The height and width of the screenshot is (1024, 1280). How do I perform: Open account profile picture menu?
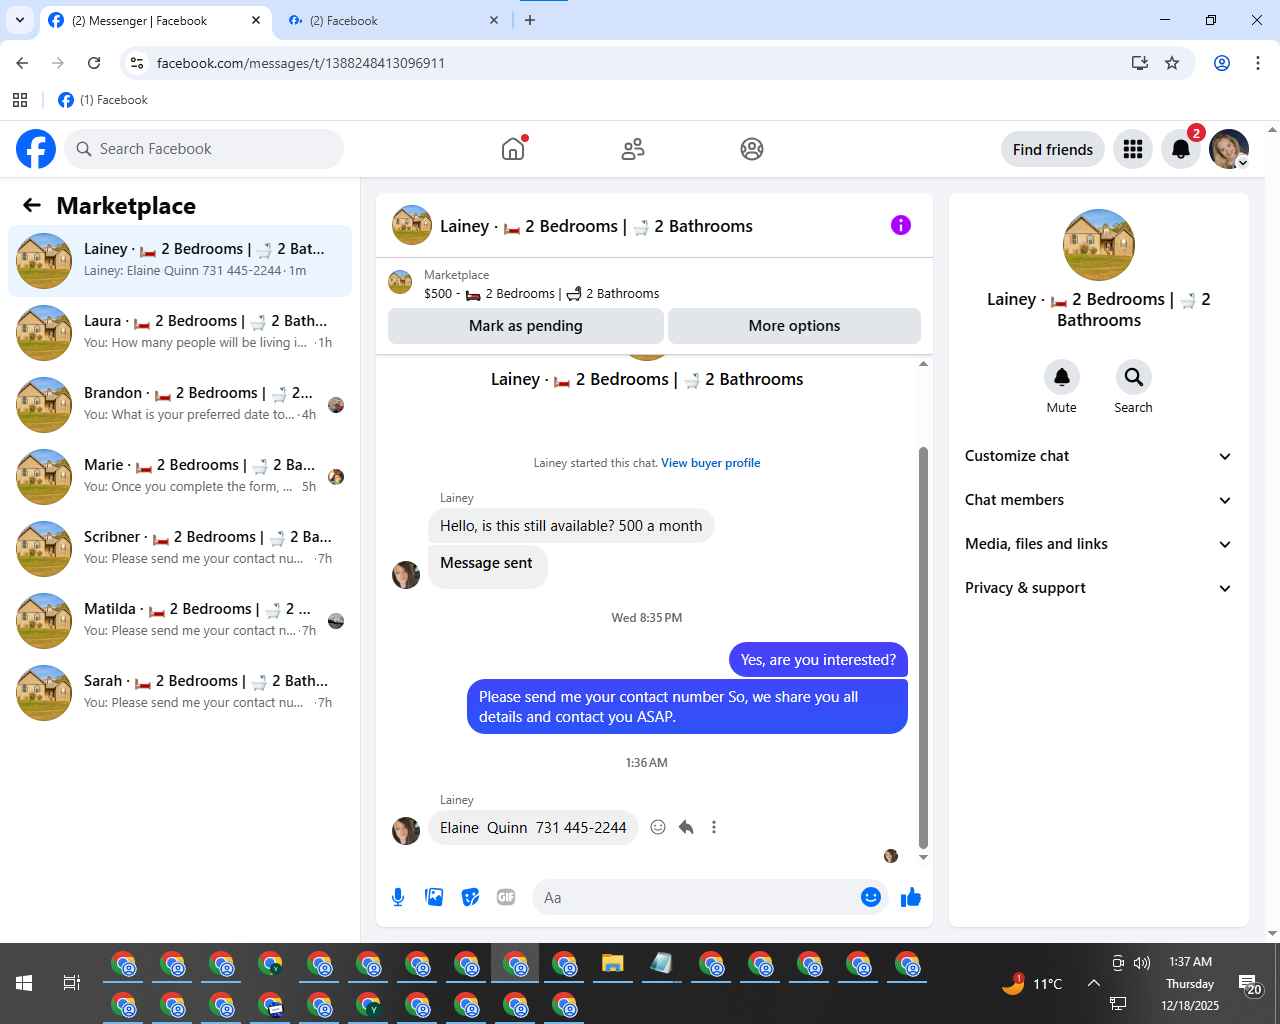(1229, 149)
